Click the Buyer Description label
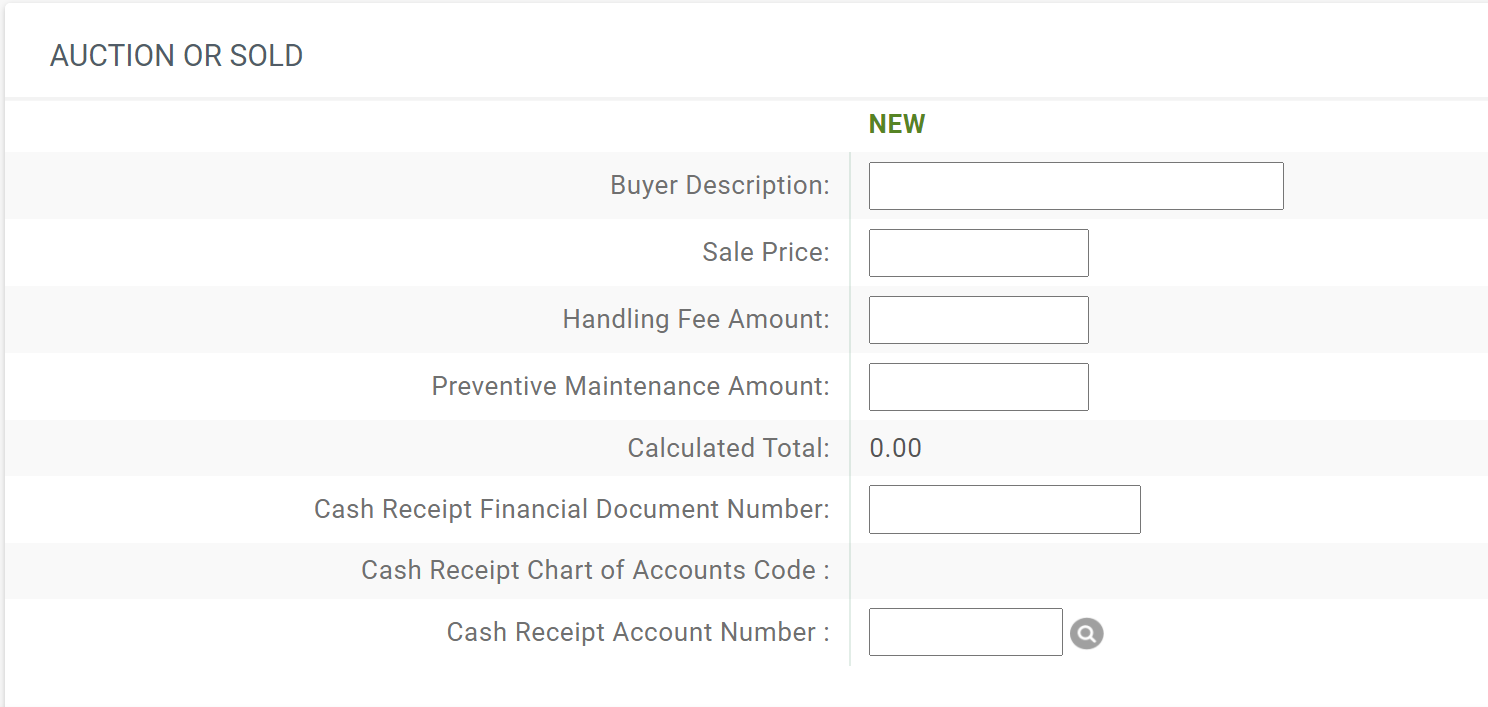The height and width of the screenshot is (707, 1488). [720, 185]
